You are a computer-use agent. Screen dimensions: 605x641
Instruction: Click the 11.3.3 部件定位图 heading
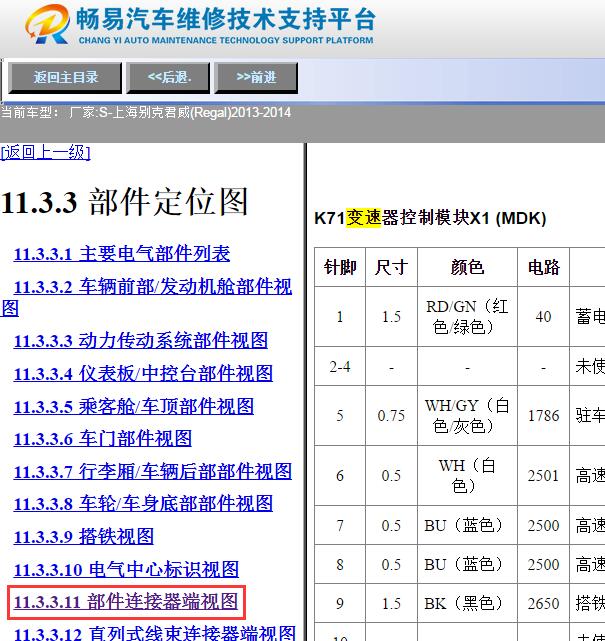(x=125, y=202)
